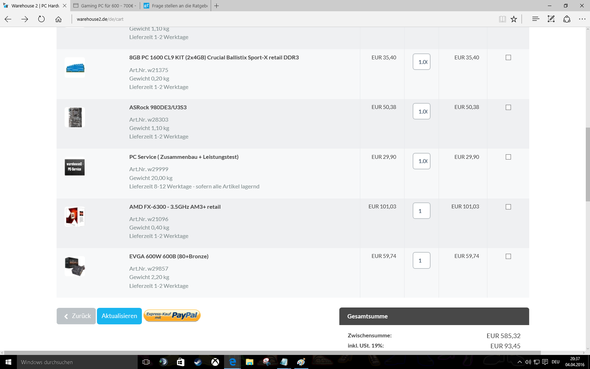Switch to Edge on the taskbar
Screen dimensions: 590x369
pos(233,362)
